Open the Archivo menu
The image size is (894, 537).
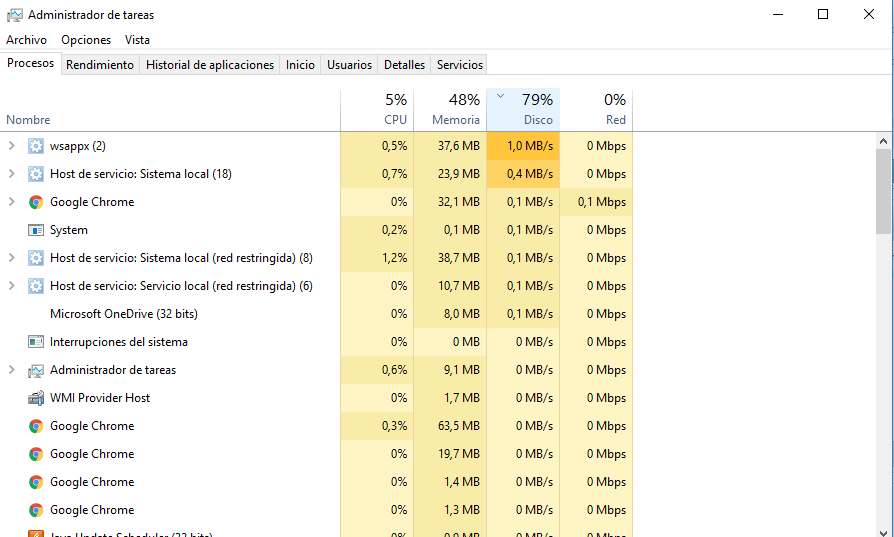[26, 40]
